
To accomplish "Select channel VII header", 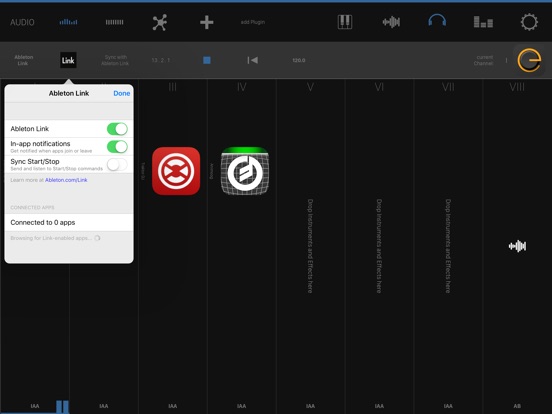I will point(448,87).
